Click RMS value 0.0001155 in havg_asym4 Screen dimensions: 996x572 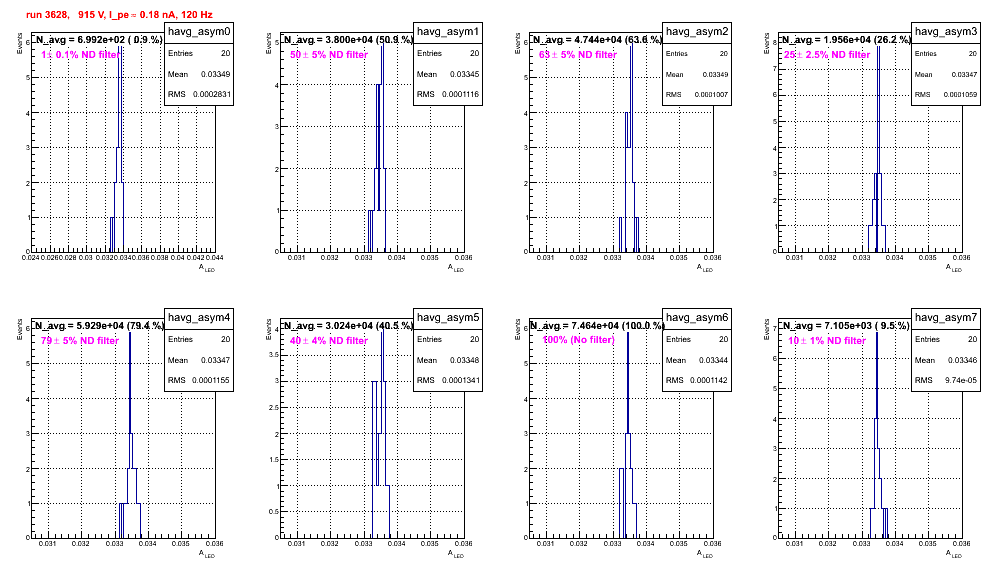[x=212, y=380]
